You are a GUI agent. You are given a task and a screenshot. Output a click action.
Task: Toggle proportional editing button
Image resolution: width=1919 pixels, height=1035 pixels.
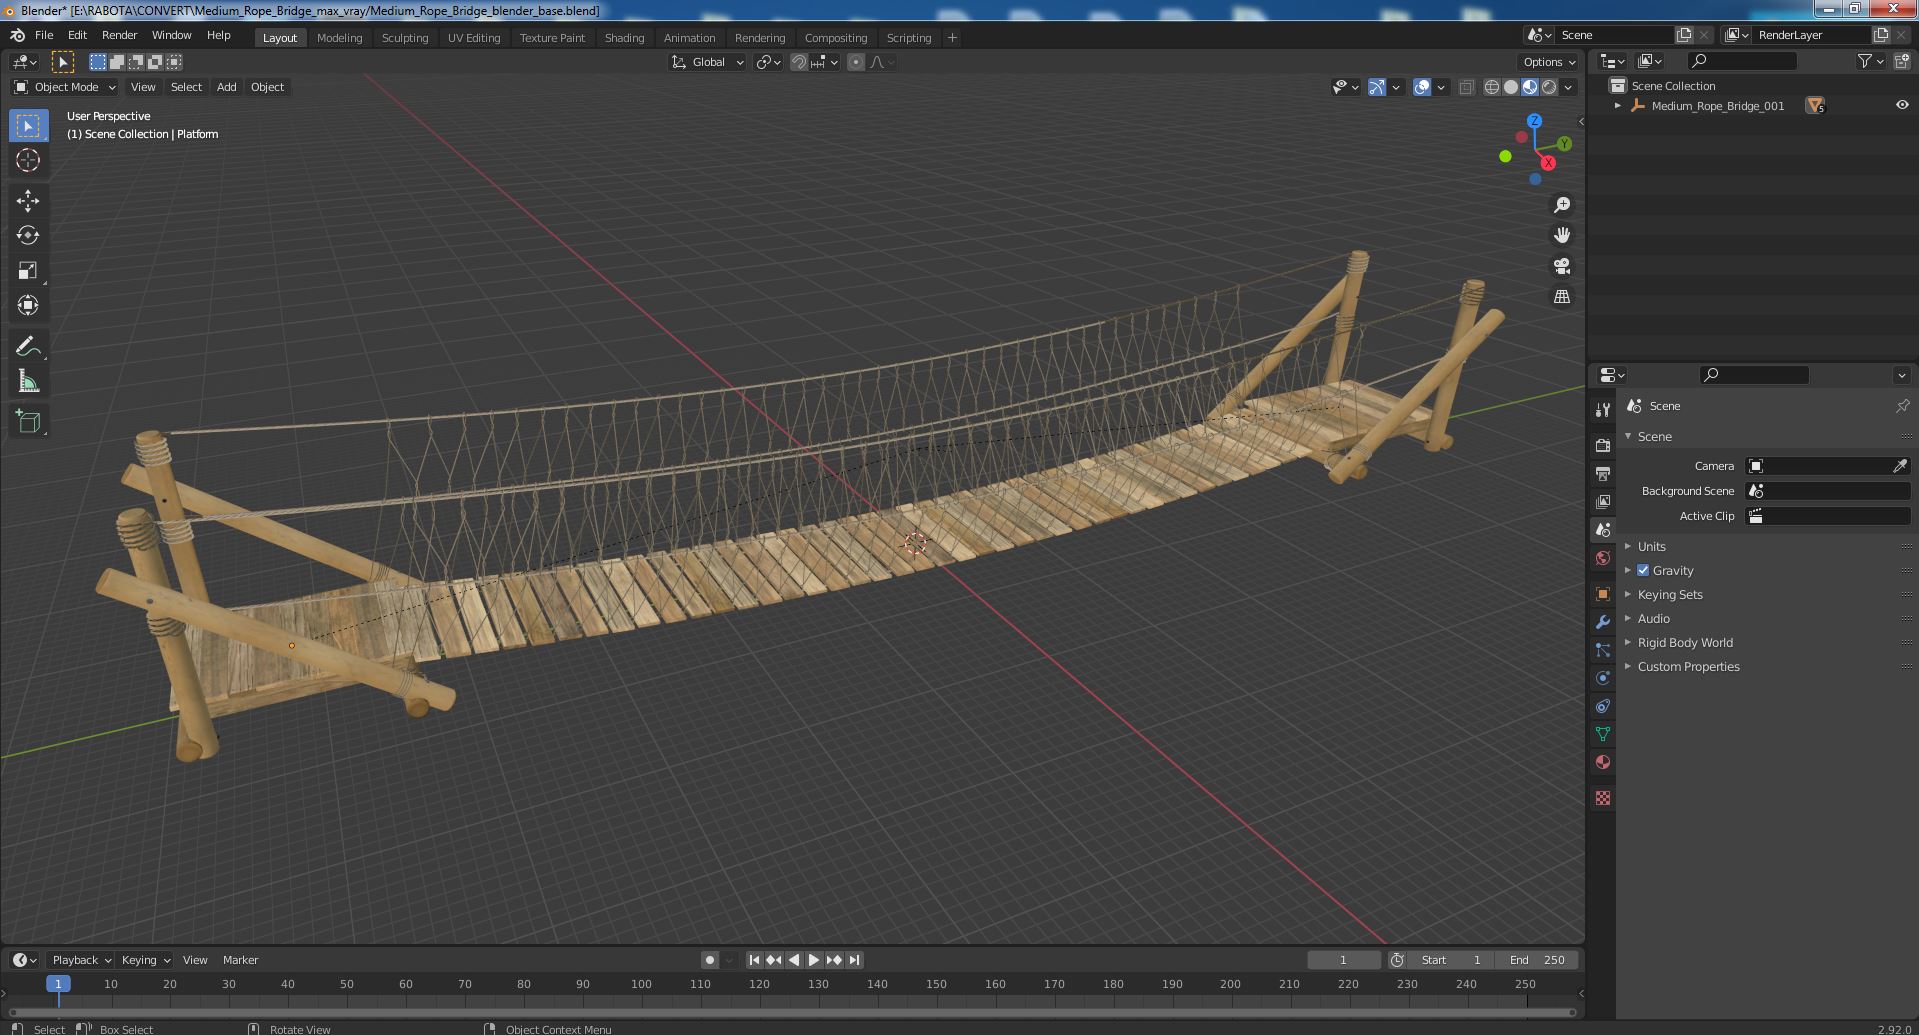[855, 62]
